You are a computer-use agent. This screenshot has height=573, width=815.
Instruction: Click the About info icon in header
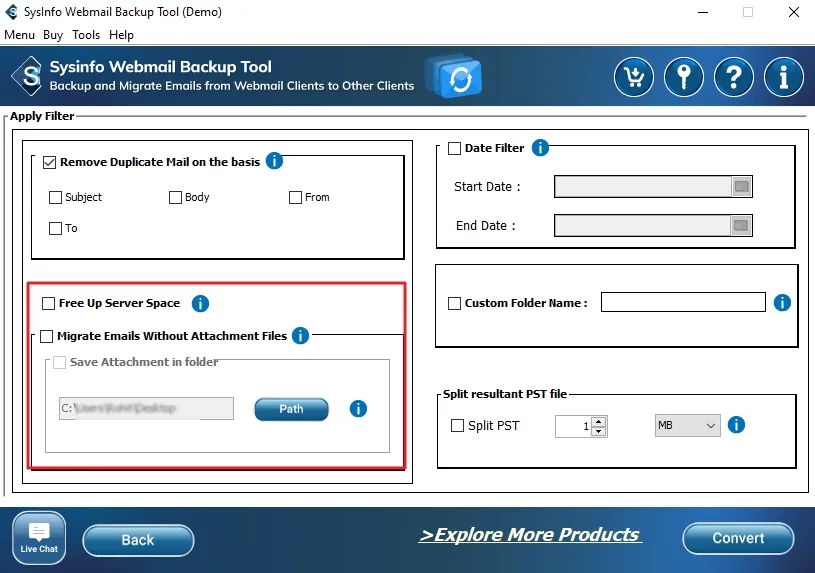click(783, 77)
